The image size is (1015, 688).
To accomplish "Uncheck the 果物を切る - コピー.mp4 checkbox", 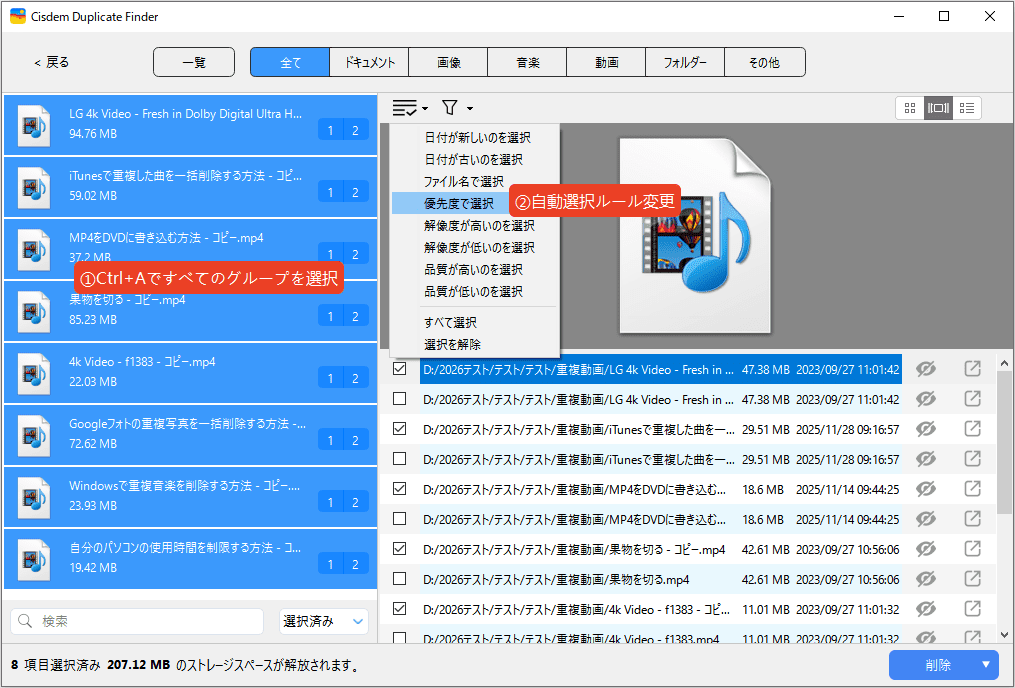I will 400,549.
